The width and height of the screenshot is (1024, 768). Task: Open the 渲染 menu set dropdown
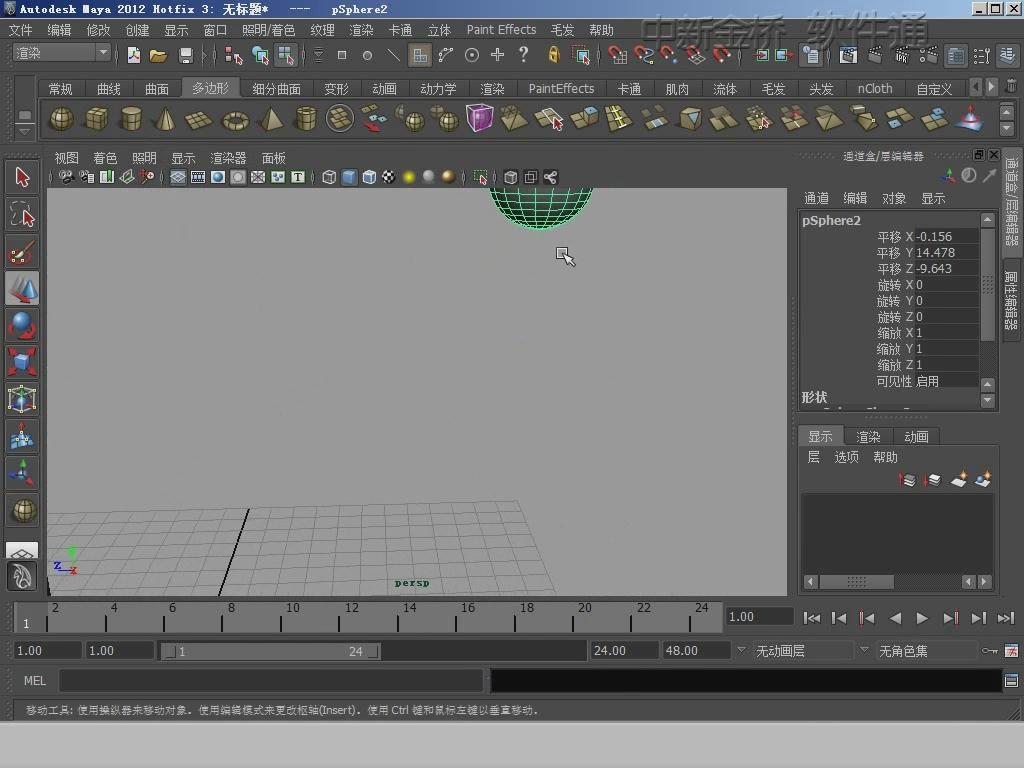[62, 53]
